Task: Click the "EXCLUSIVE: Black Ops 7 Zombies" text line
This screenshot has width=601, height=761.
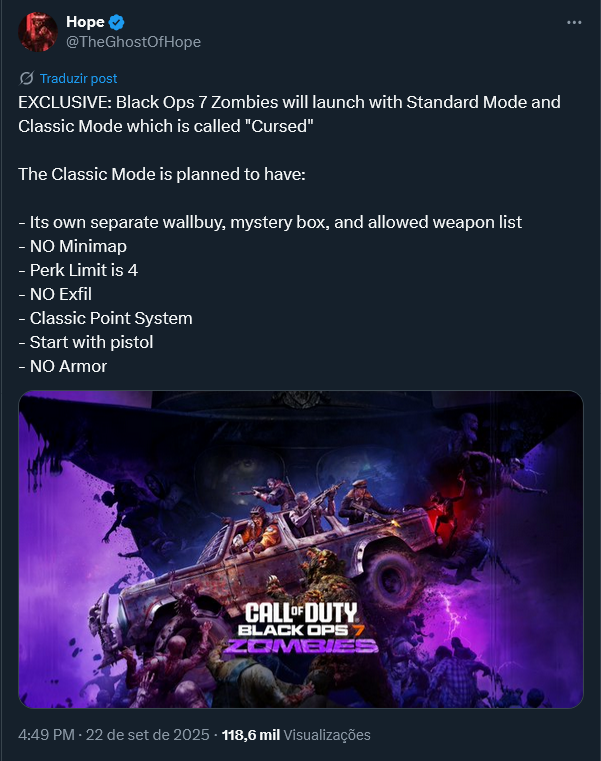Action: pyautogui.click(x=289, y=102)
